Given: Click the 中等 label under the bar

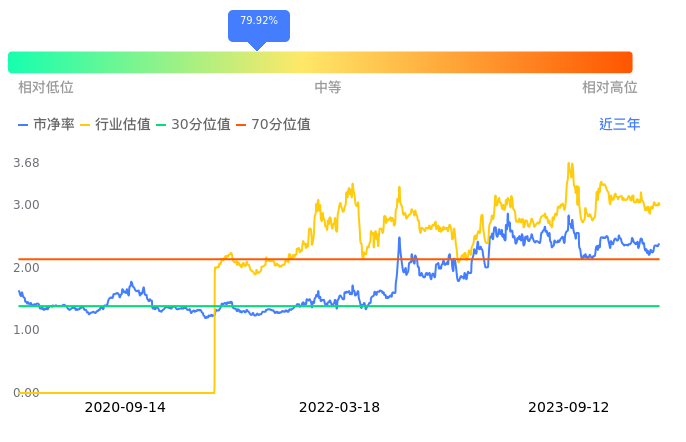Looking at the screenshot, I should 328,87.
